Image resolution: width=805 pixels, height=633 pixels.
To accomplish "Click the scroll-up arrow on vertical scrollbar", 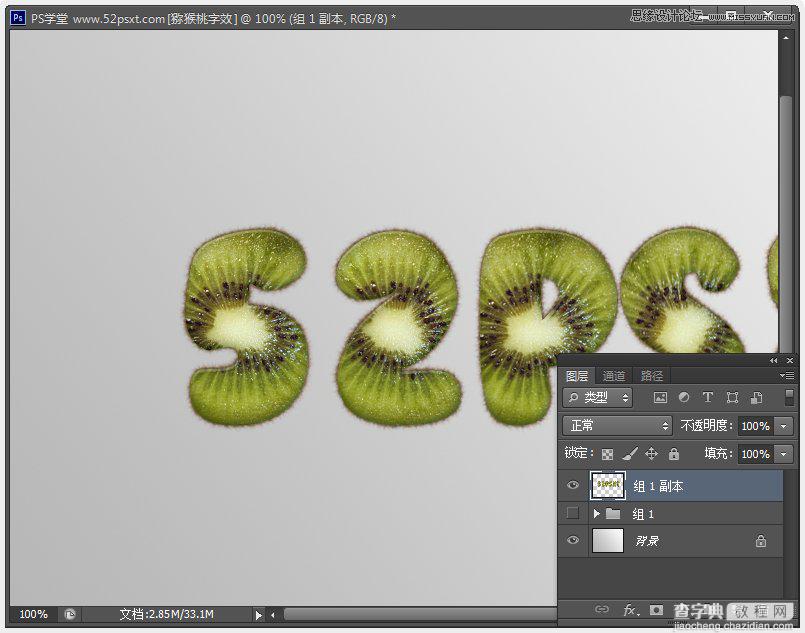I will (785, 37).
